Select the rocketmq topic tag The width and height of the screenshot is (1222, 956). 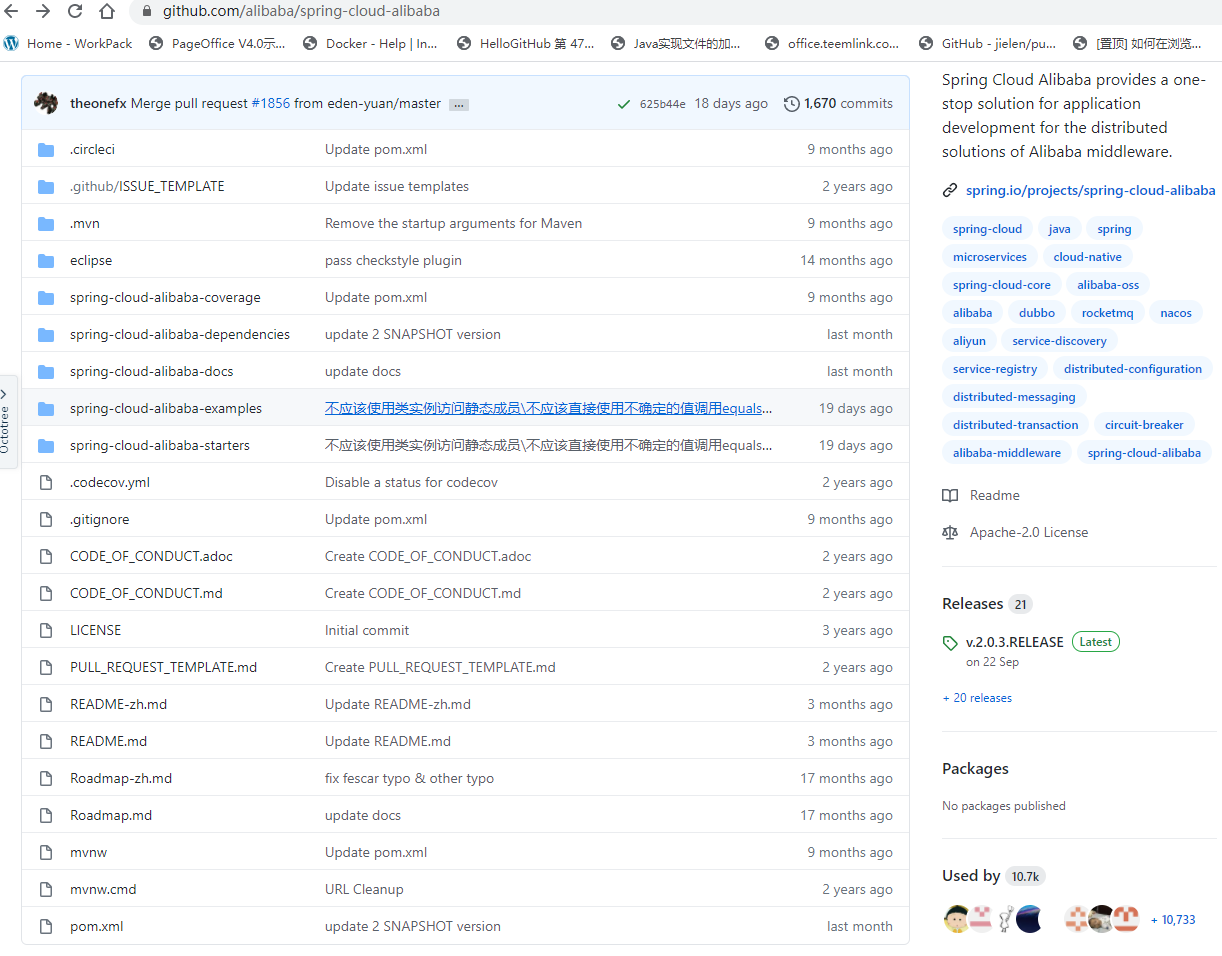tap(1107, 313)
